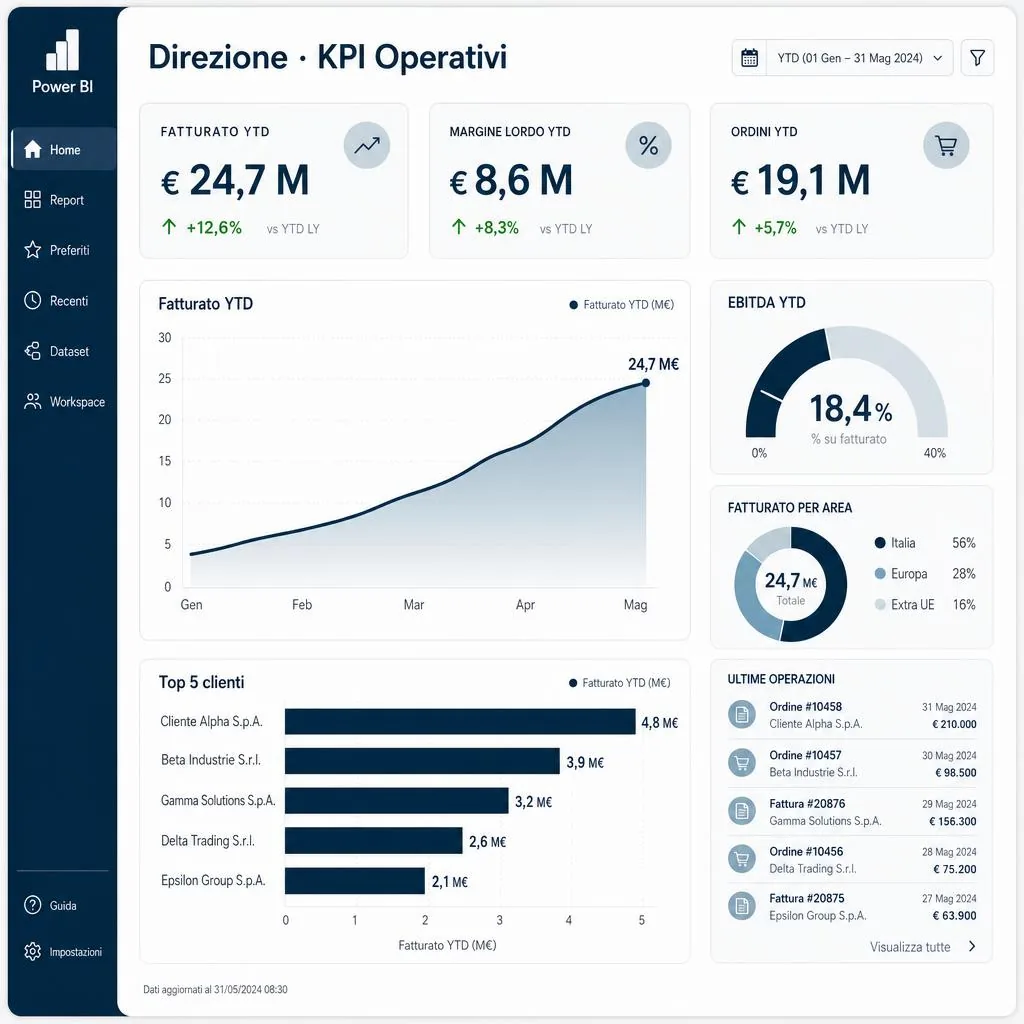Image resolution: width=1024 pixels, height=1024 pixels.
Task: Open the Guida help link
Action: pos(63,905)
